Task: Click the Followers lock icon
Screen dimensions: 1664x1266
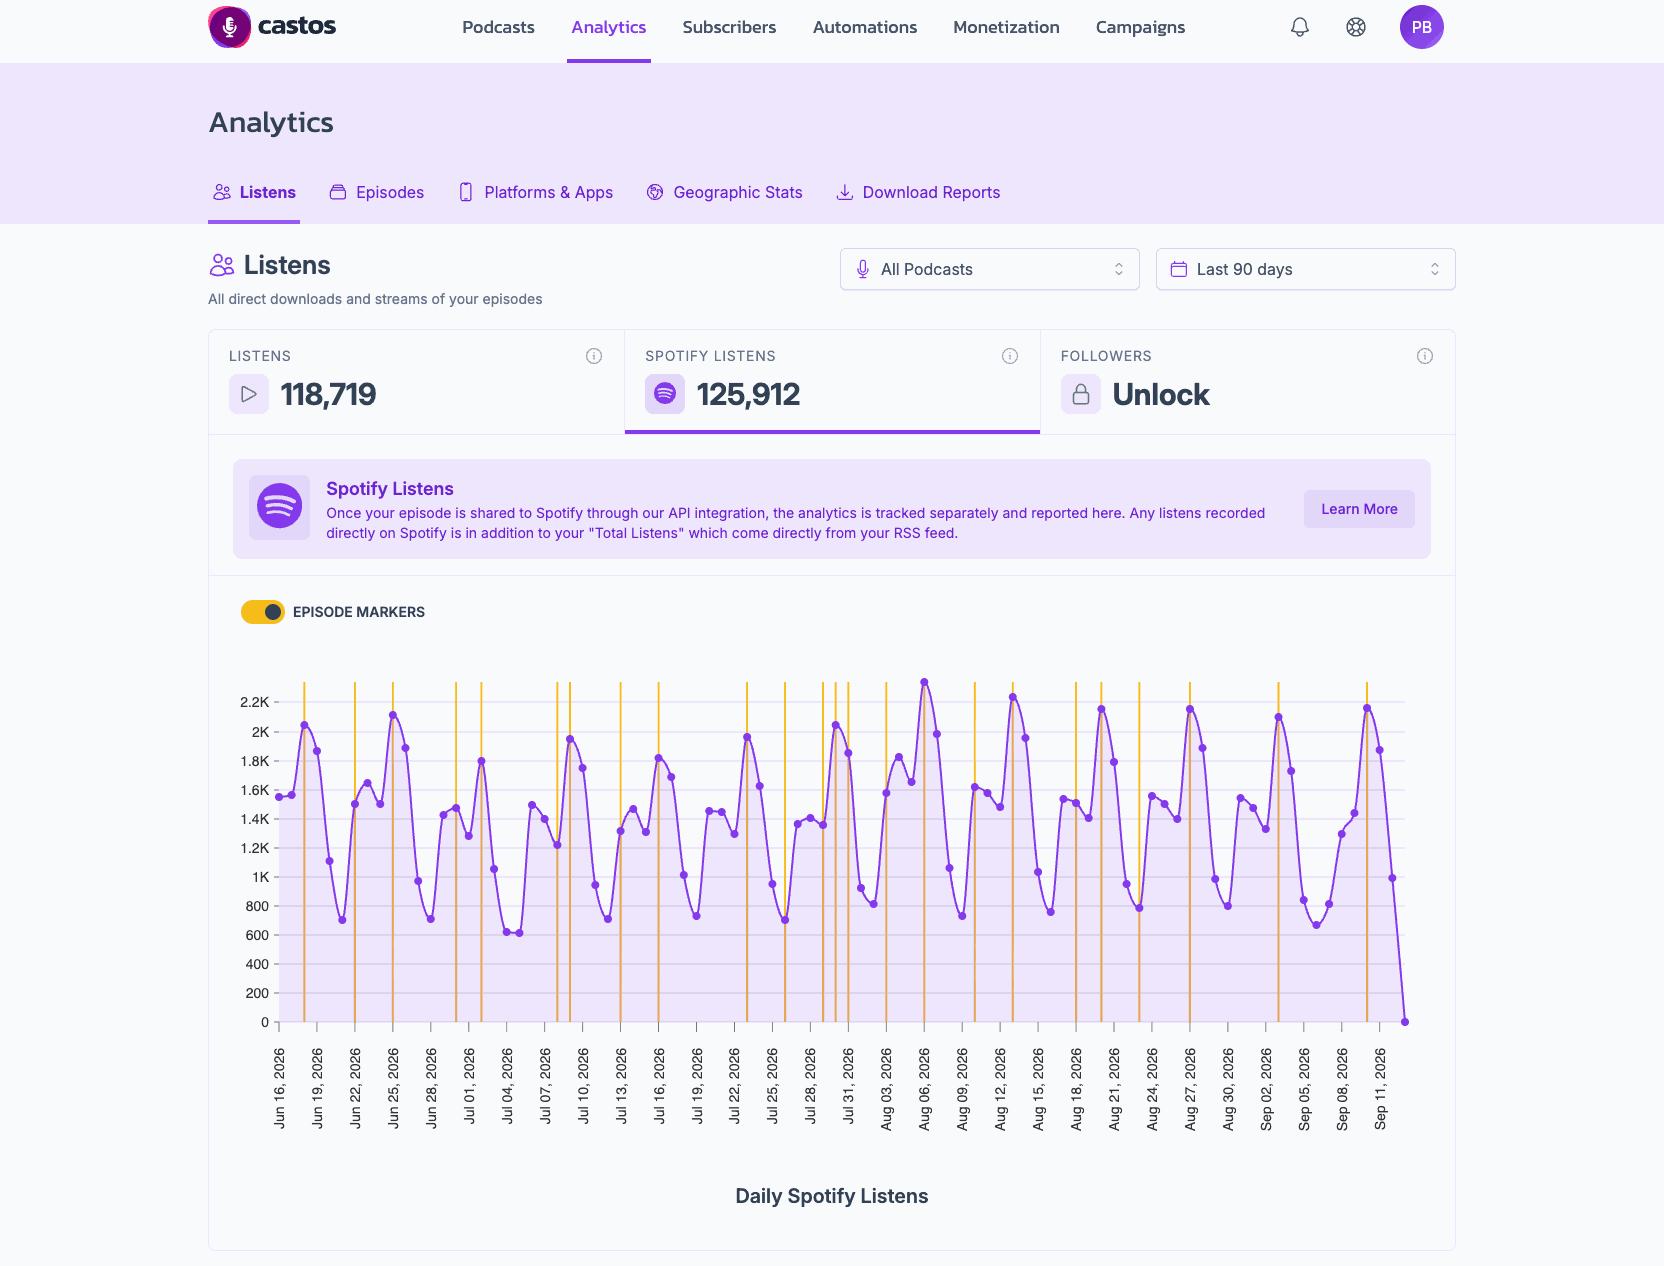Action: 1081,394
